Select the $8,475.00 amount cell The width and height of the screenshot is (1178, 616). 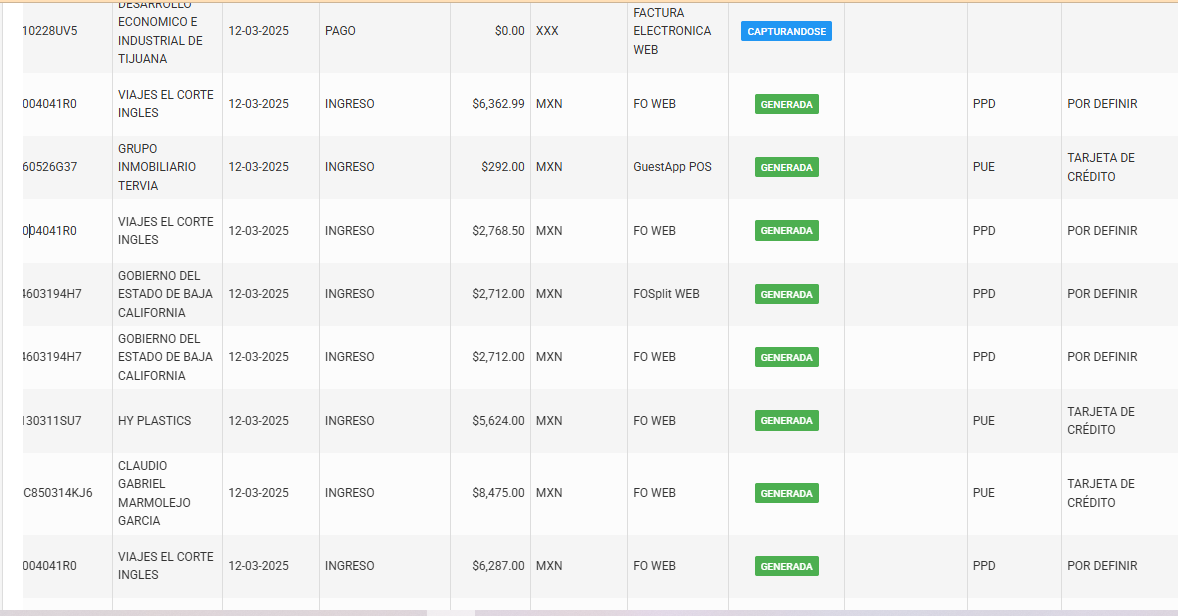pyautogui.click(x=498, y=493)
